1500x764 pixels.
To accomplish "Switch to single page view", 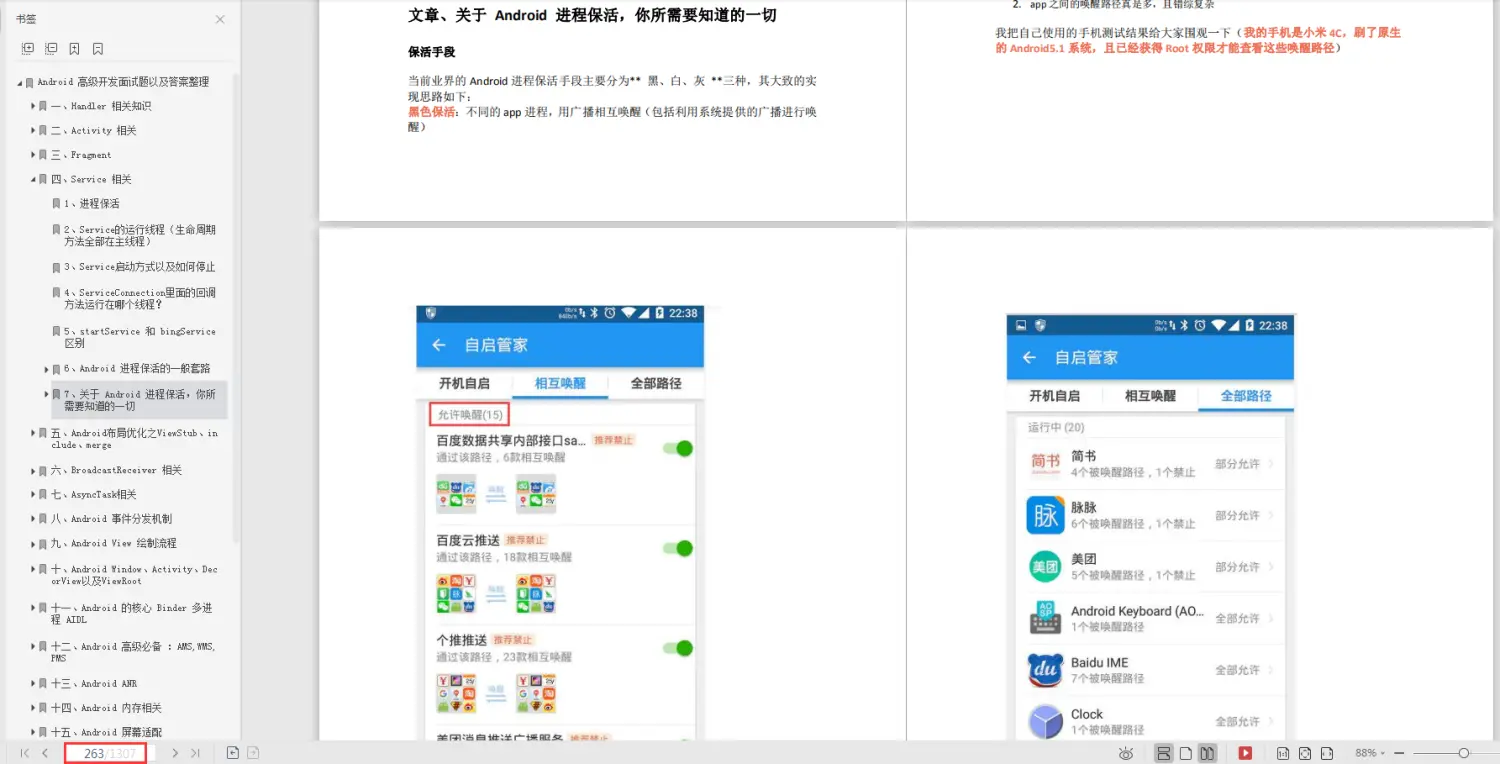I will [x=1186, y=753].
